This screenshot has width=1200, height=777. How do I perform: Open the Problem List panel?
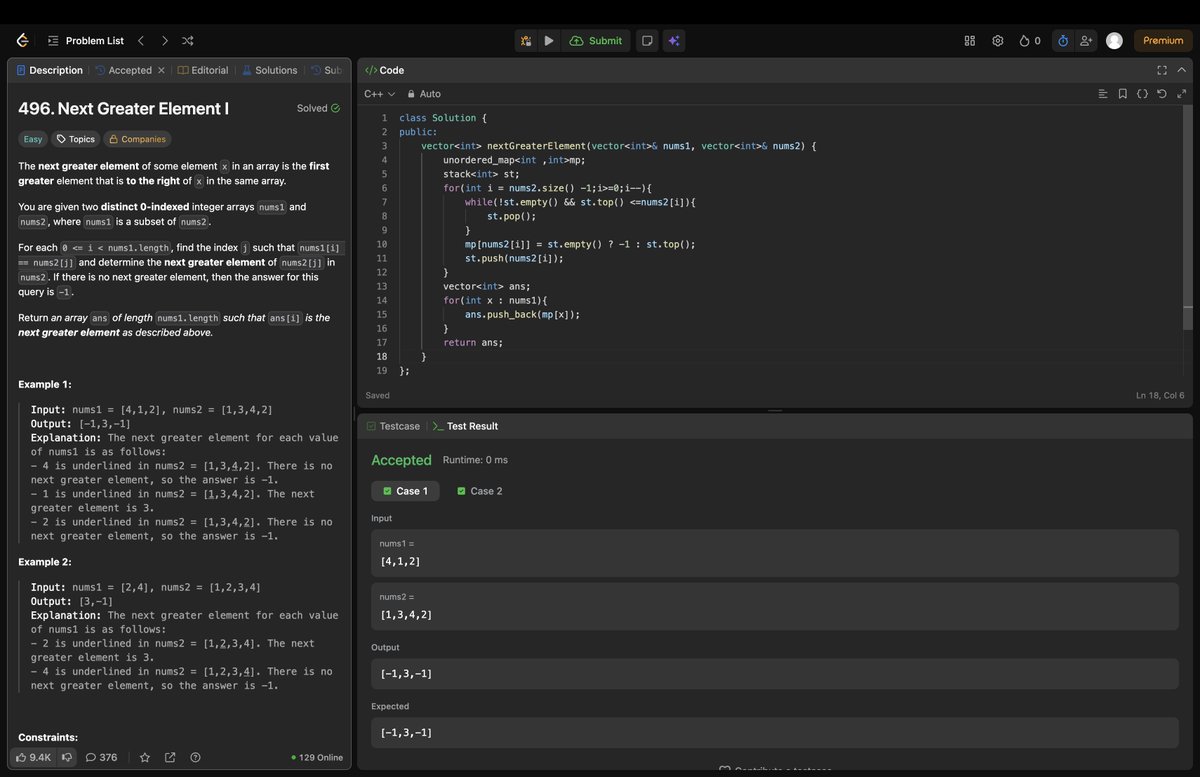tap(86, 41)
